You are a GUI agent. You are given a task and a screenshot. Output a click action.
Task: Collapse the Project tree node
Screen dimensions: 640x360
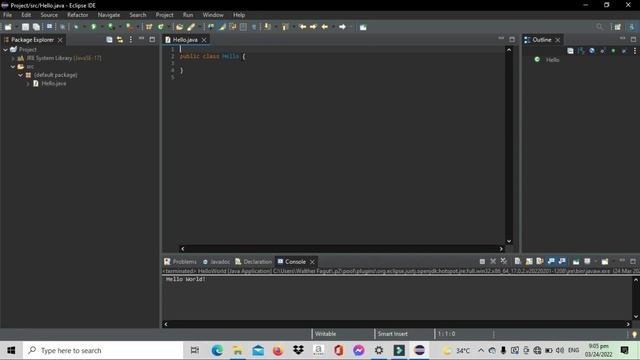[x=5, y=49]
